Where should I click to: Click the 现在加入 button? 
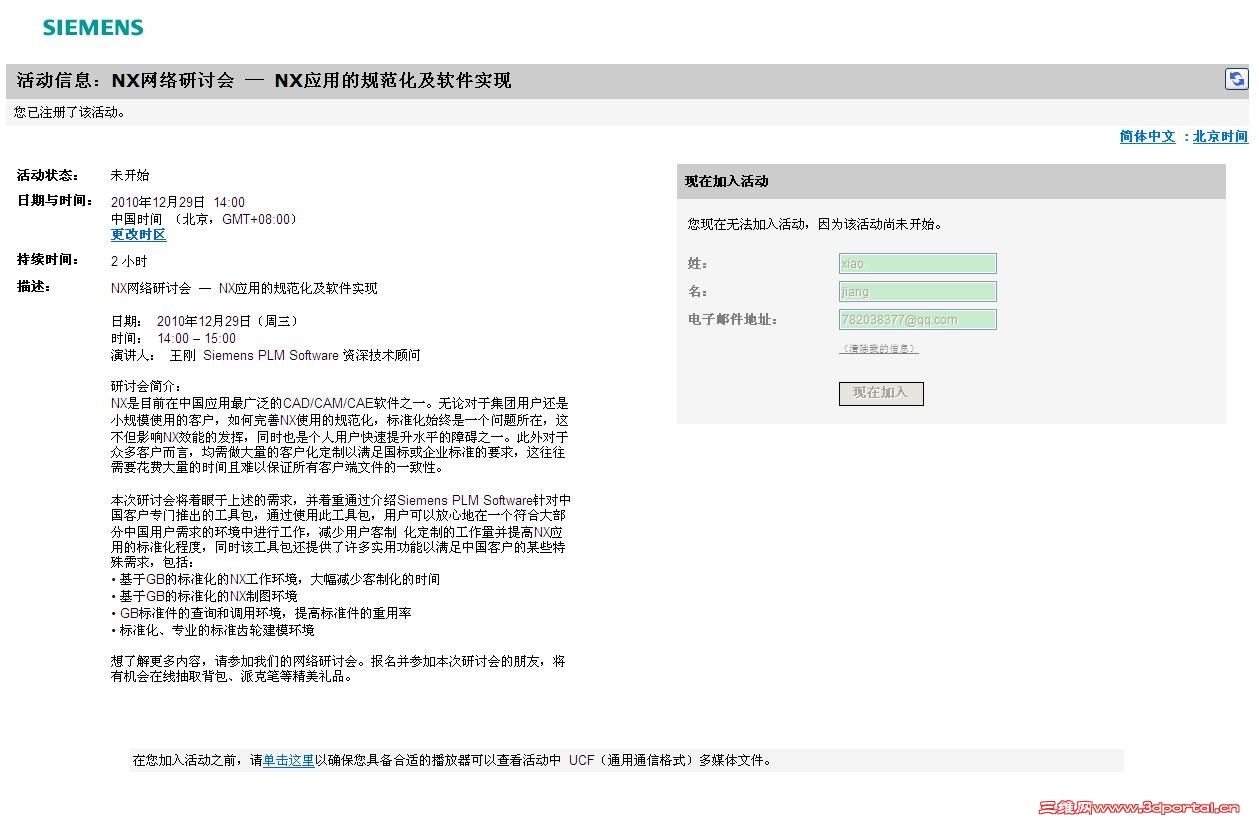881,393
